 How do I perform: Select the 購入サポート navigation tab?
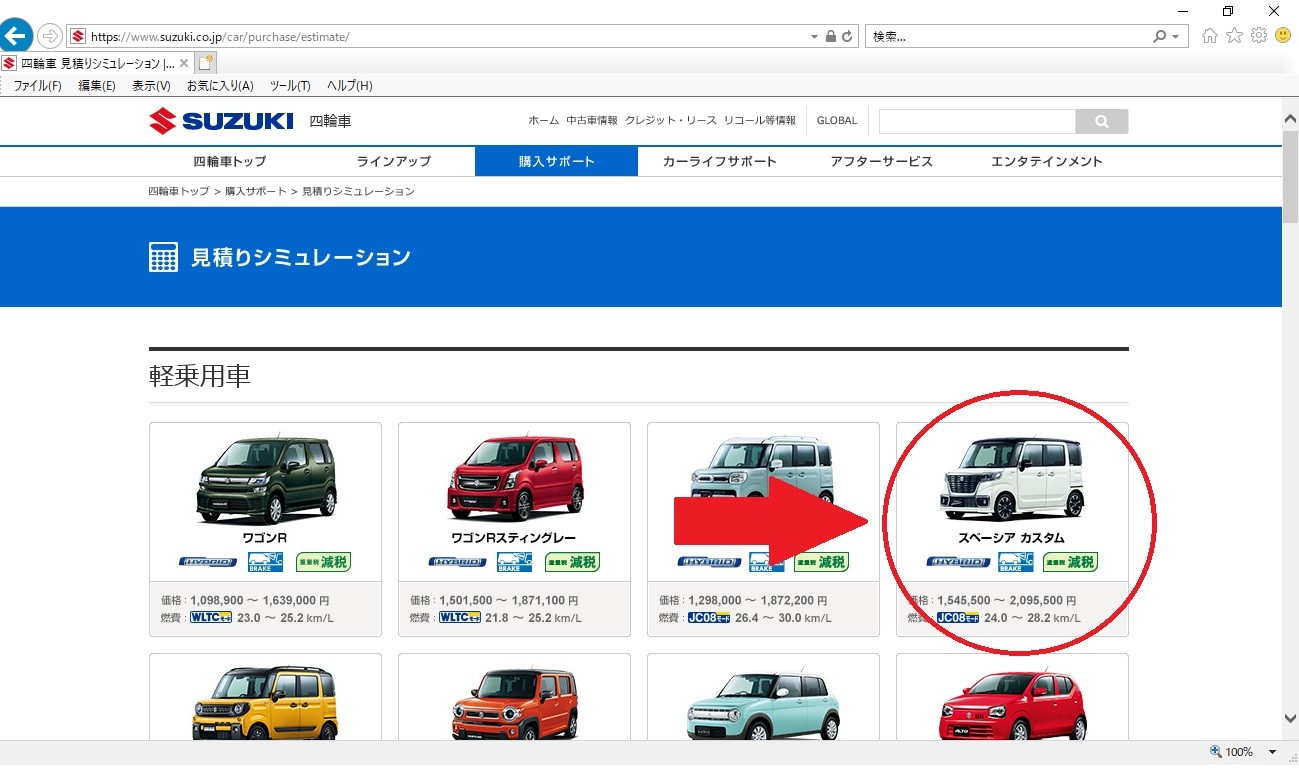tap(556, 161)
